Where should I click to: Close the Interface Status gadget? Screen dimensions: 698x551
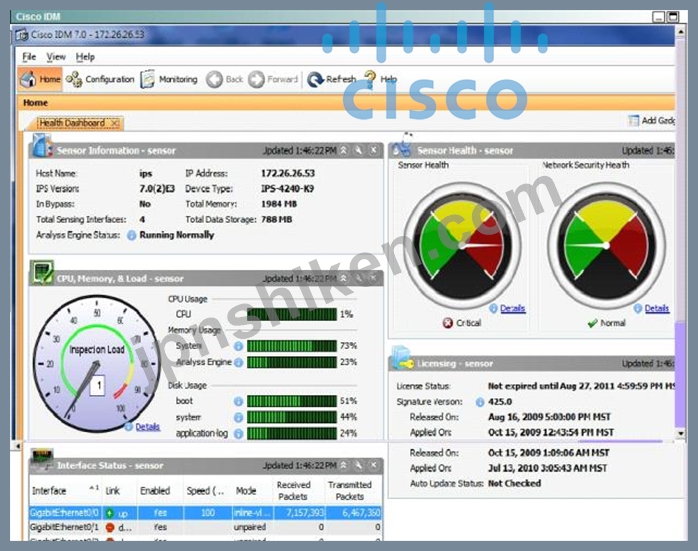pos(373,466)
